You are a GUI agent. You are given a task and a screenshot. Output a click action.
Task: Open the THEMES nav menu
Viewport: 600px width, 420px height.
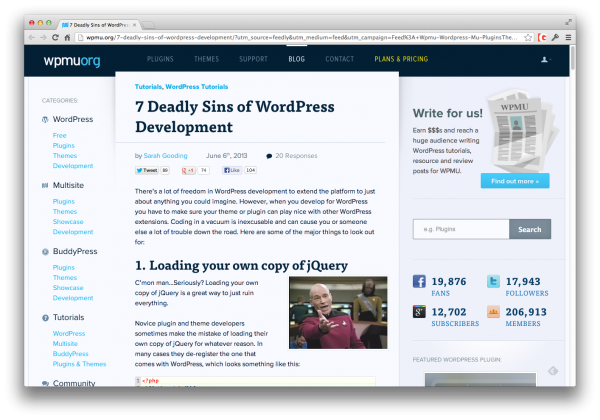coord(207,59)
